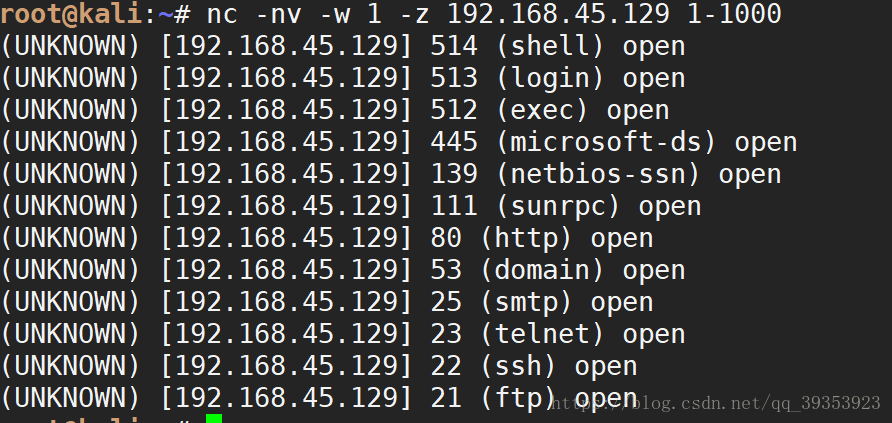Click the port 21 (ftp) entry
Screen dimensions: 892x423
click(493, 397)
